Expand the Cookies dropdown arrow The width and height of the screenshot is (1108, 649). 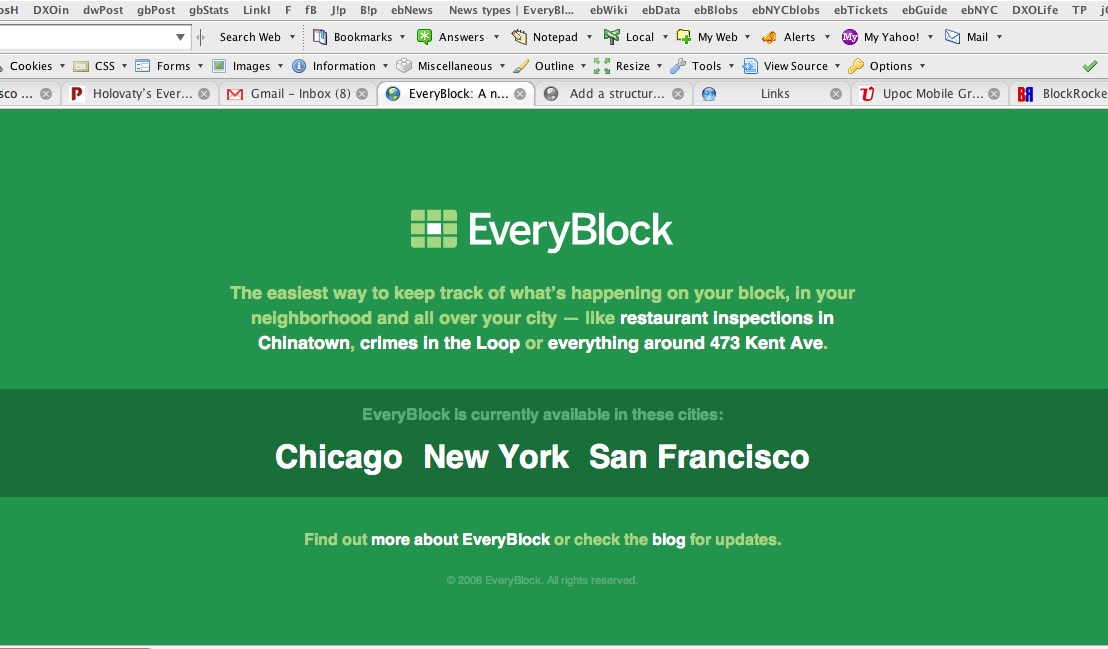point(62,66)
